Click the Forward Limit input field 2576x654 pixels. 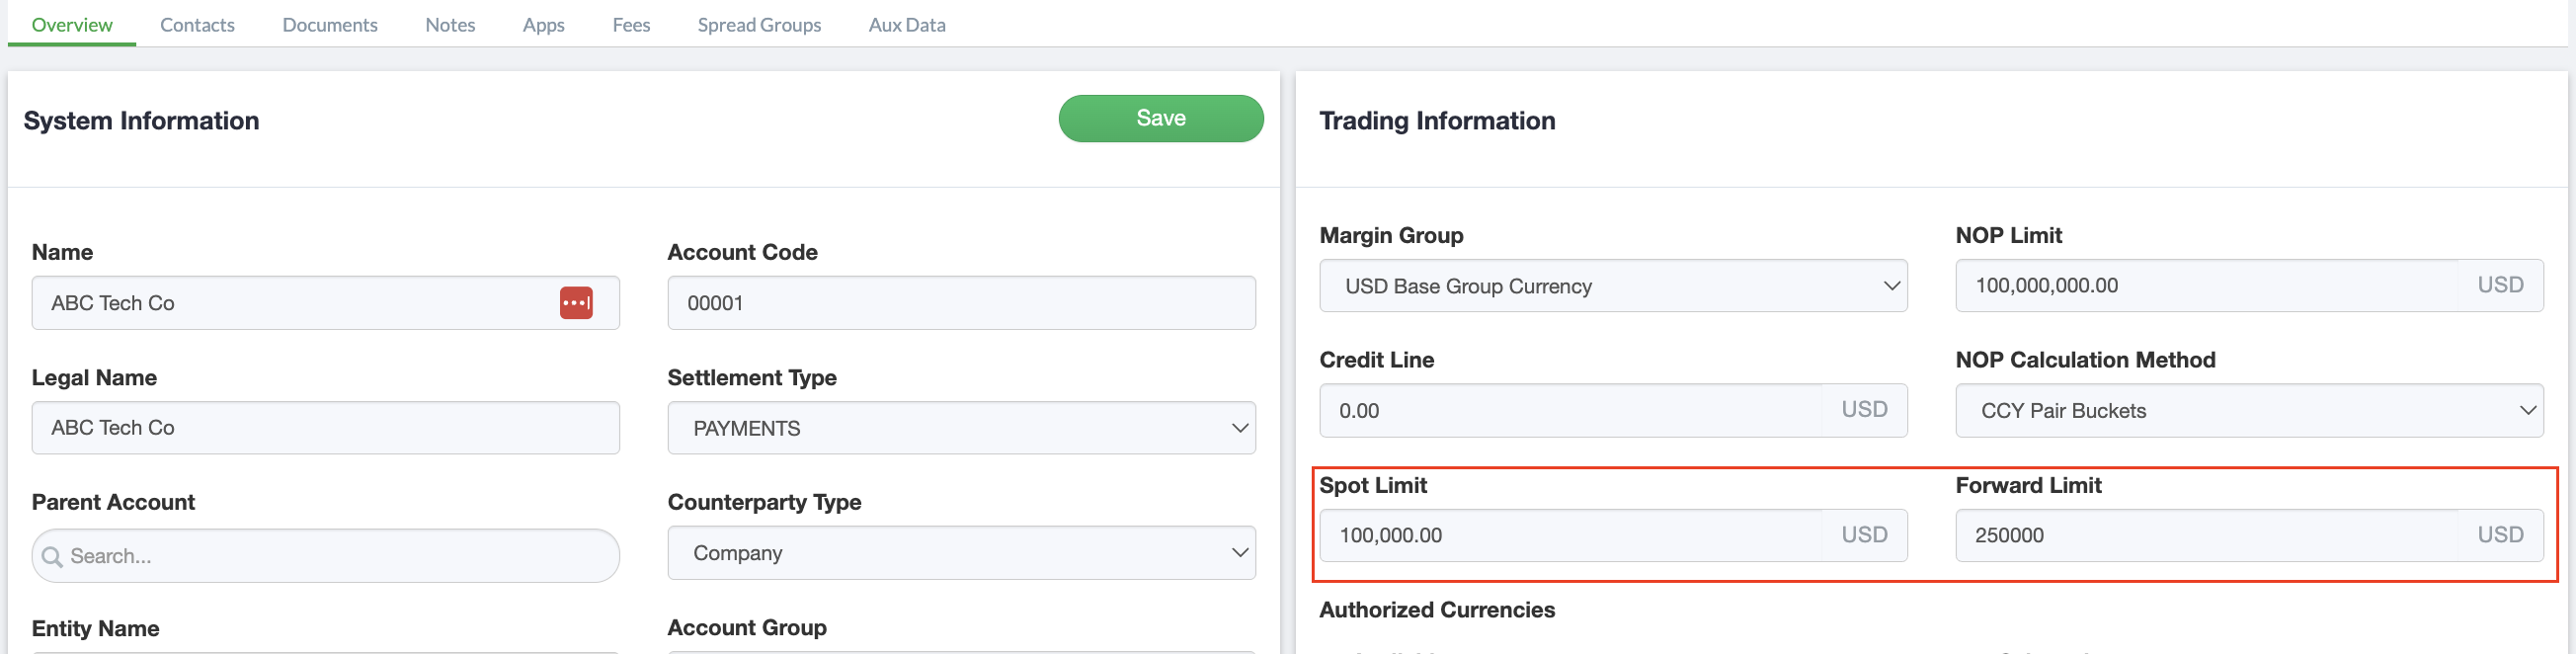[2205, 535]
